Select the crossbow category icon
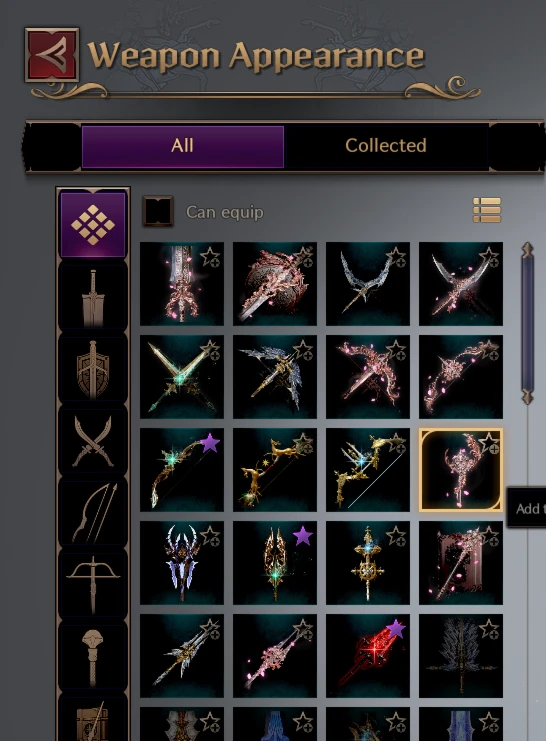The image size is (546, 741). coord(93,585)
